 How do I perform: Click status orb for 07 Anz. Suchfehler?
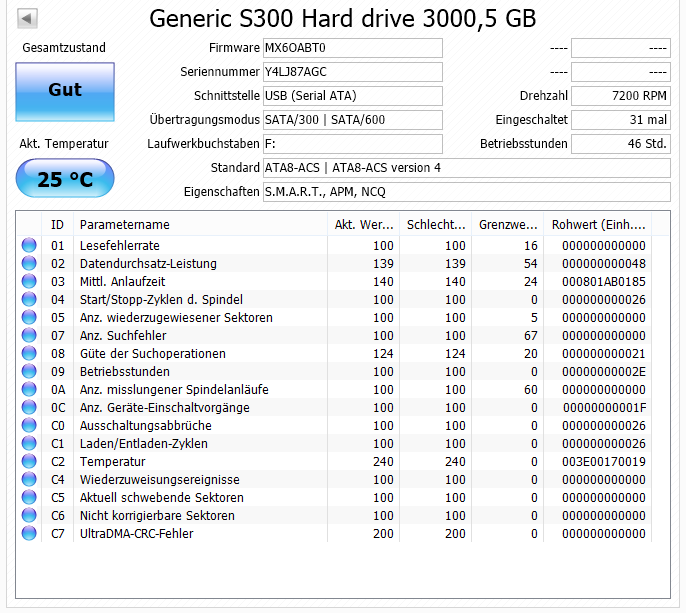(29, 335)
